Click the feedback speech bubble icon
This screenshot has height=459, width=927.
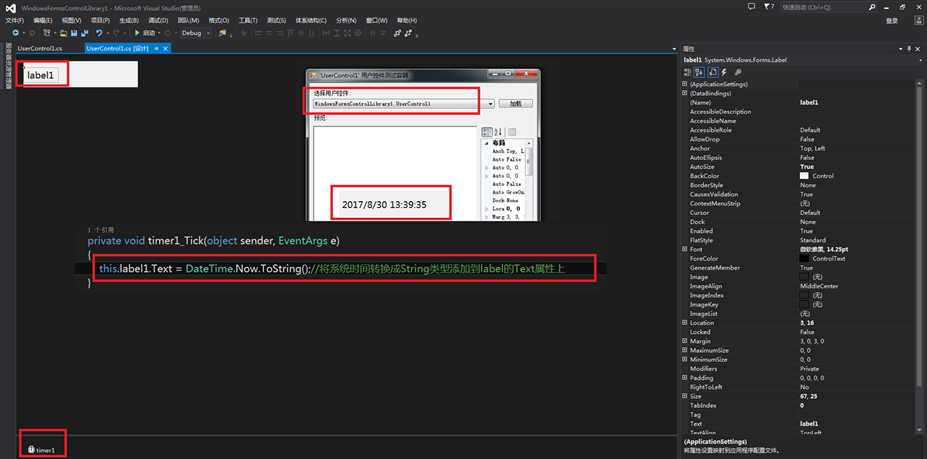coord(751,7)
